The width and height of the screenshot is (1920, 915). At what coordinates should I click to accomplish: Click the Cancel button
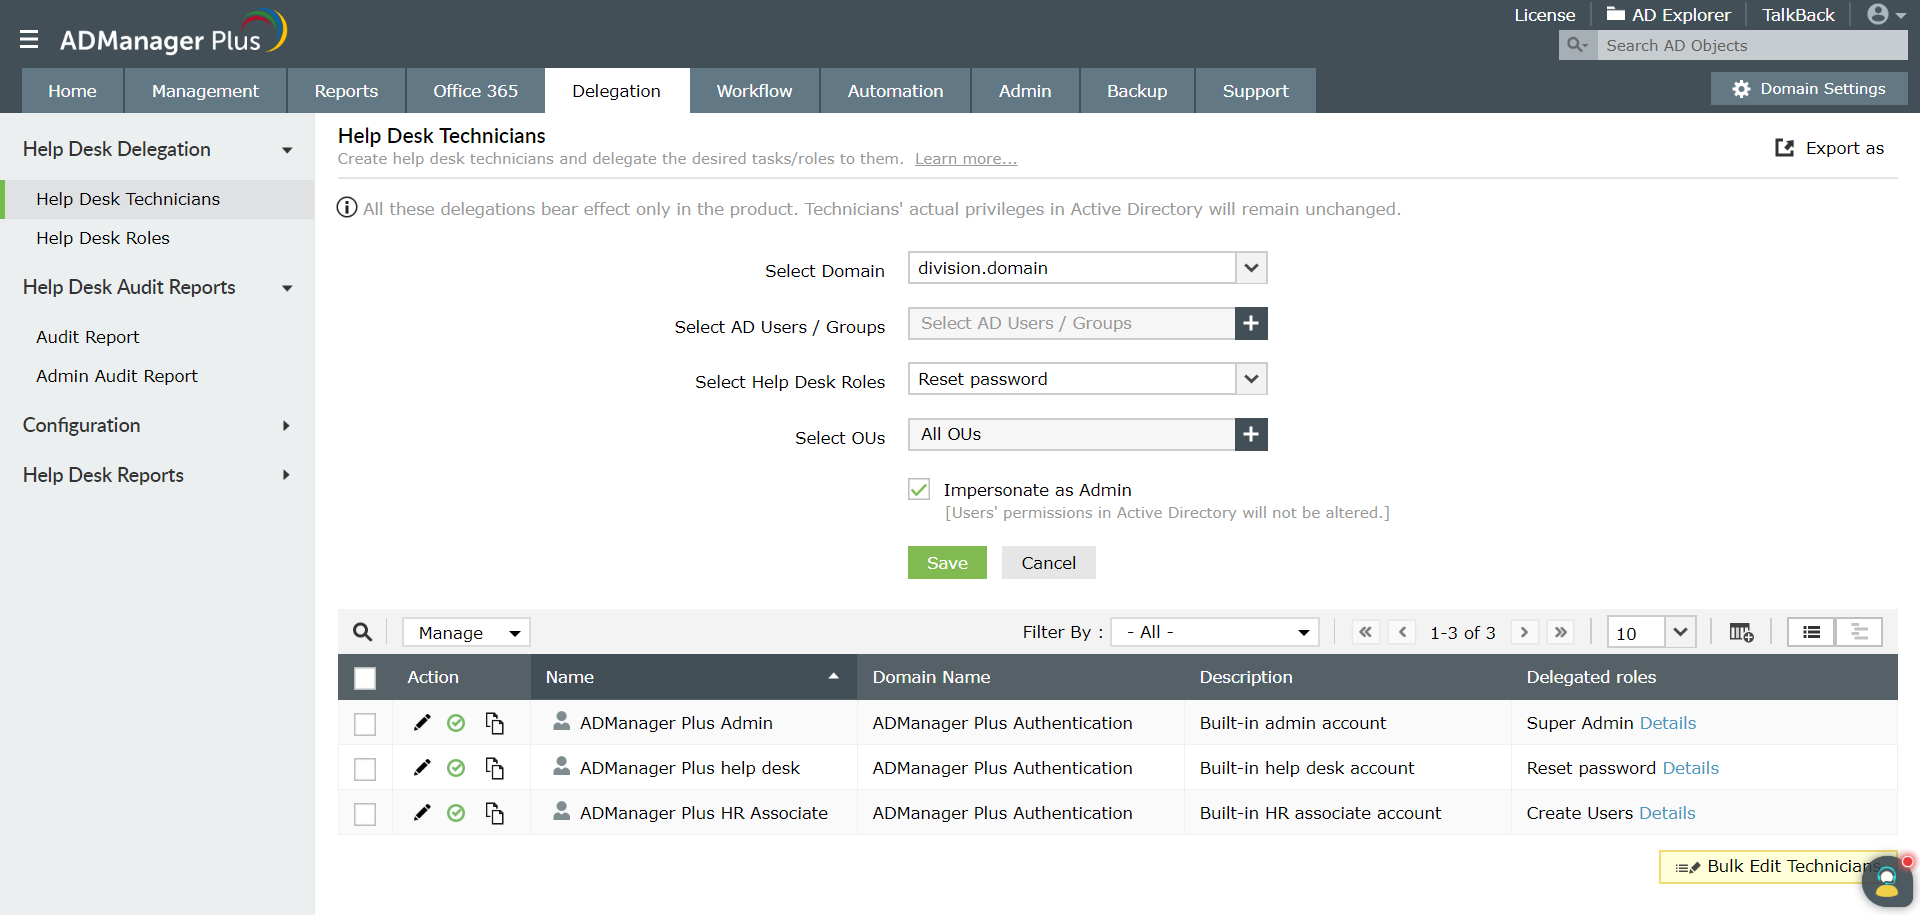pyautogui.click(x=1049, y=563)
